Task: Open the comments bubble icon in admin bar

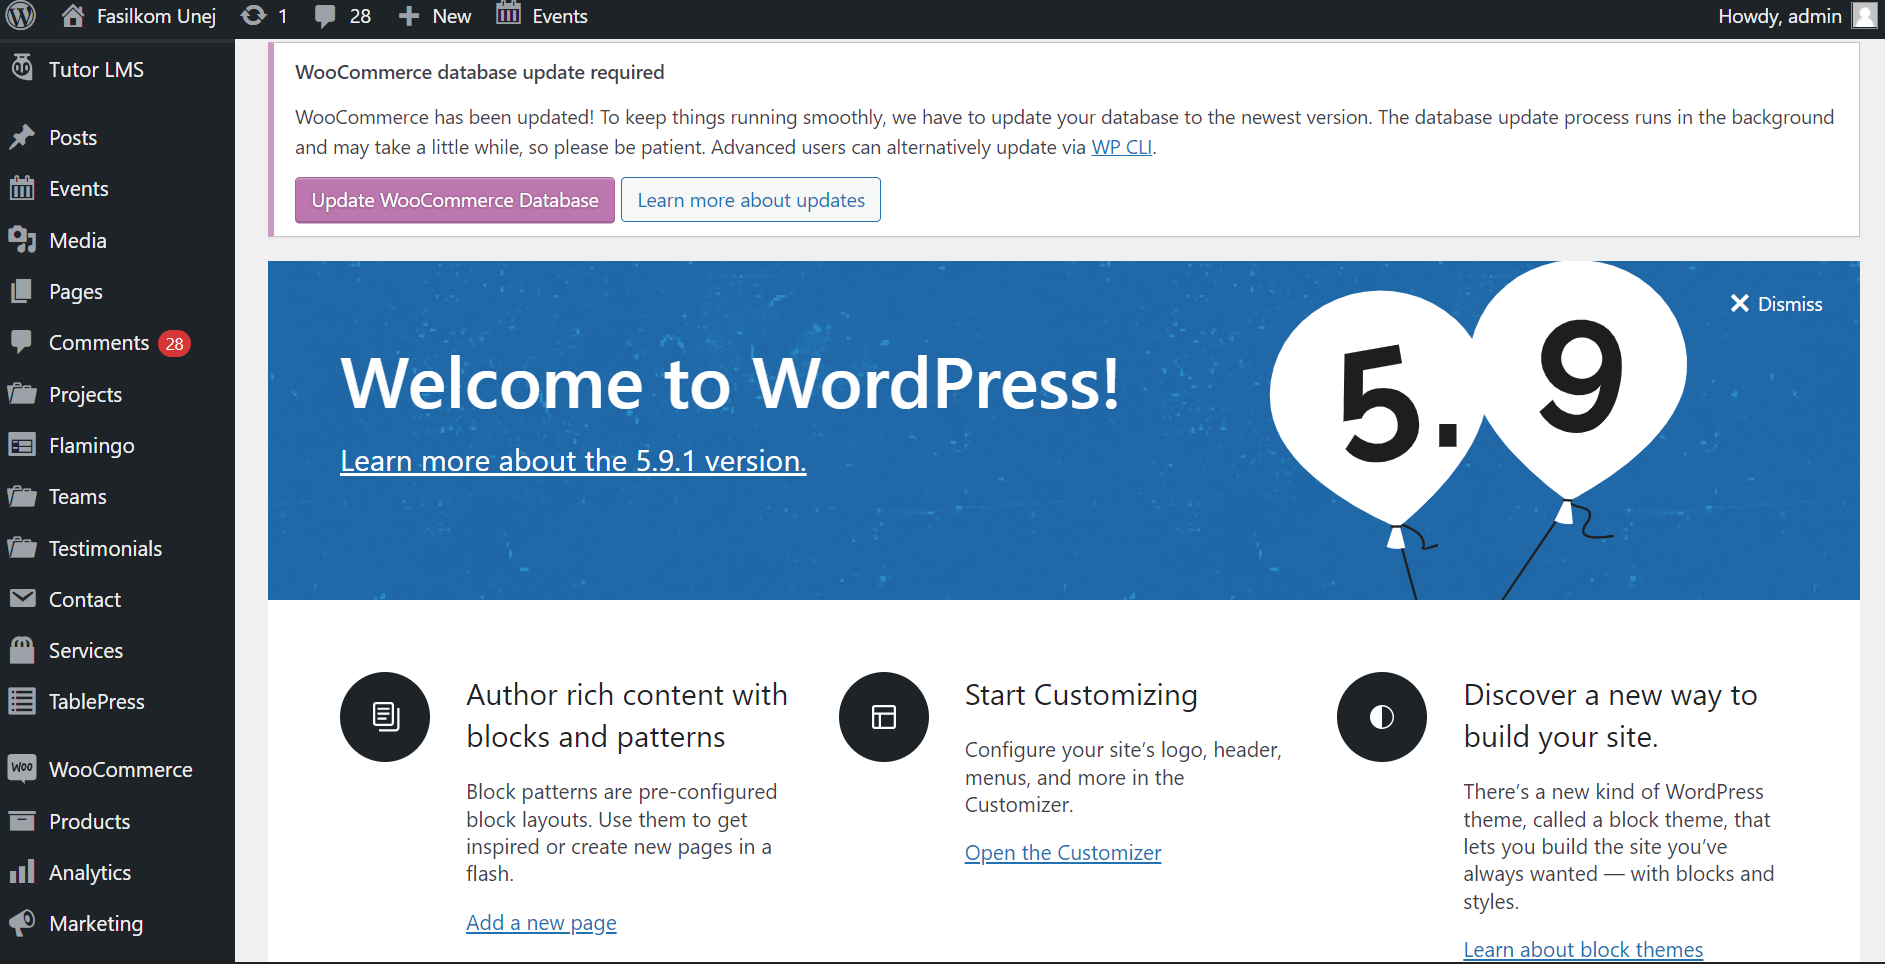Action: [325, 16]
